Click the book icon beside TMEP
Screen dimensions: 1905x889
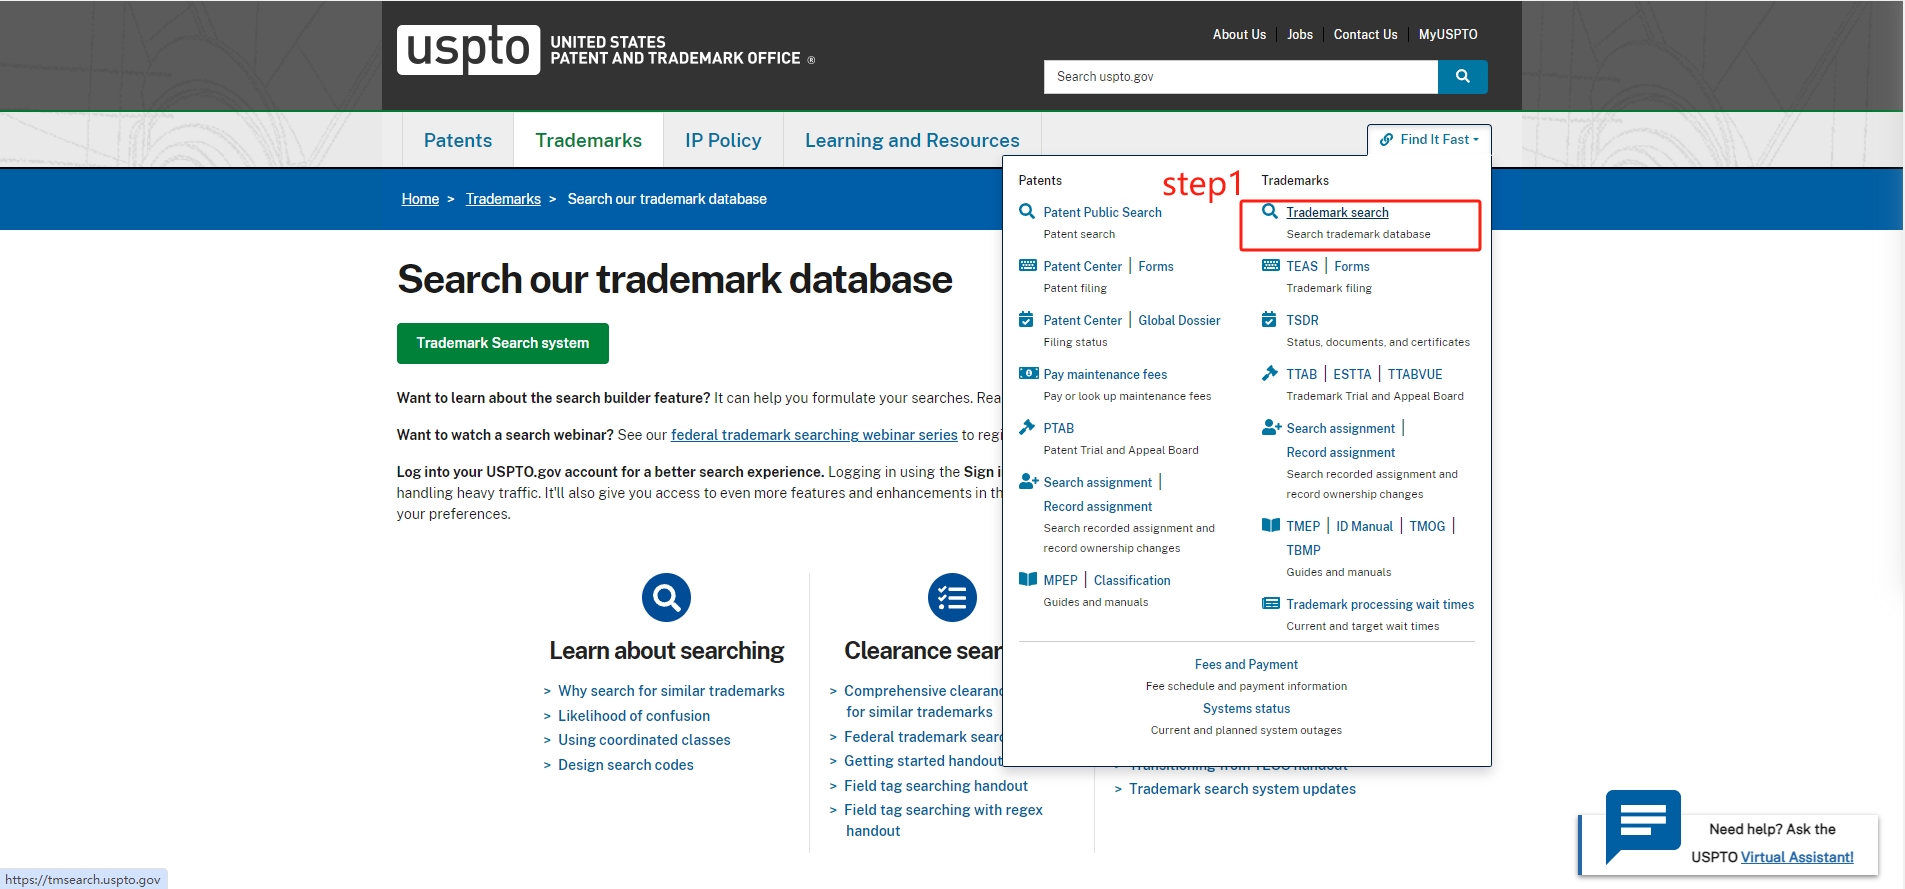(1270, 525)
